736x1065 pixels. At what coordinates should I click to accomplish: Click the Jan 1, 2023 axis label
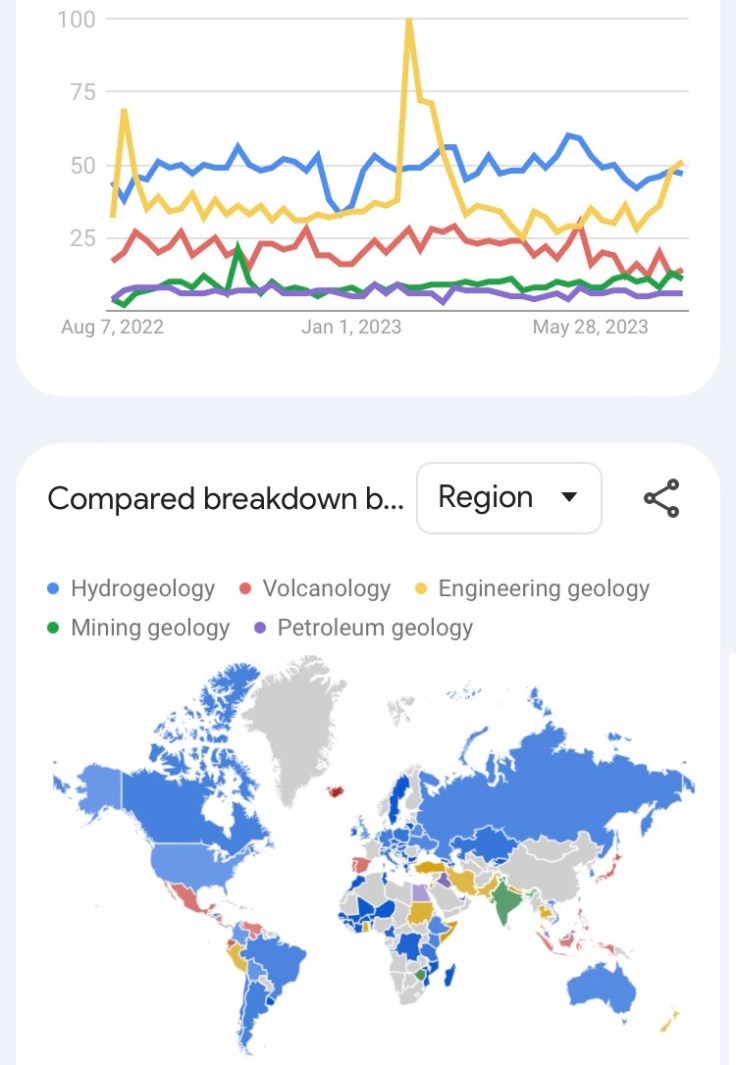point(351,327)
